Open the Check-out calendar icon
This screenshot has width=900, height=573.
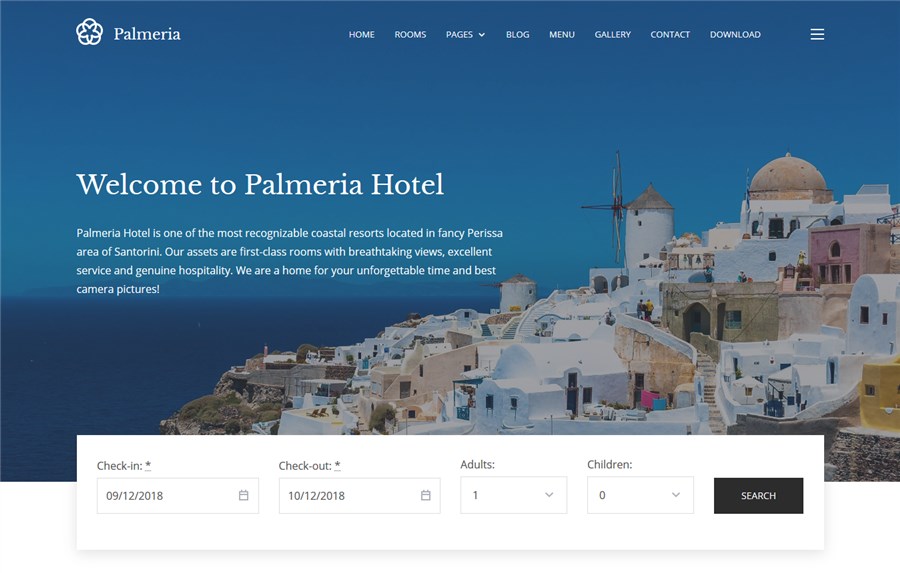tap(425, 495)
